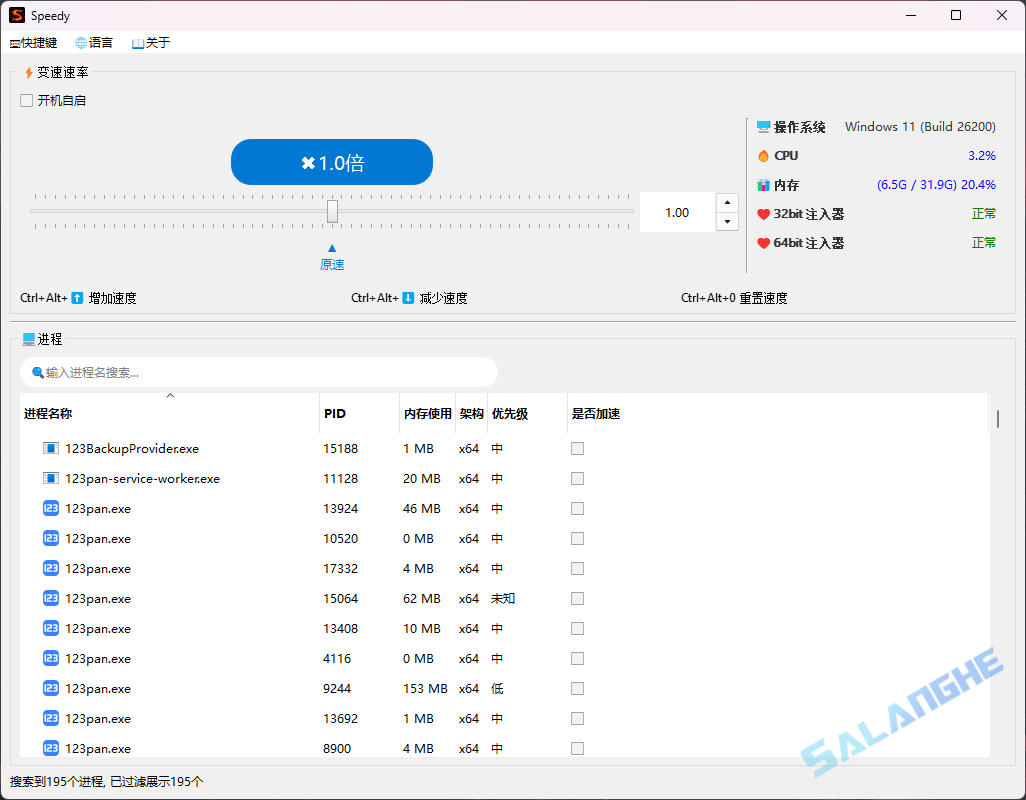
Task: Click the 原速 reset label under the slider
Action: pos(331,264)
